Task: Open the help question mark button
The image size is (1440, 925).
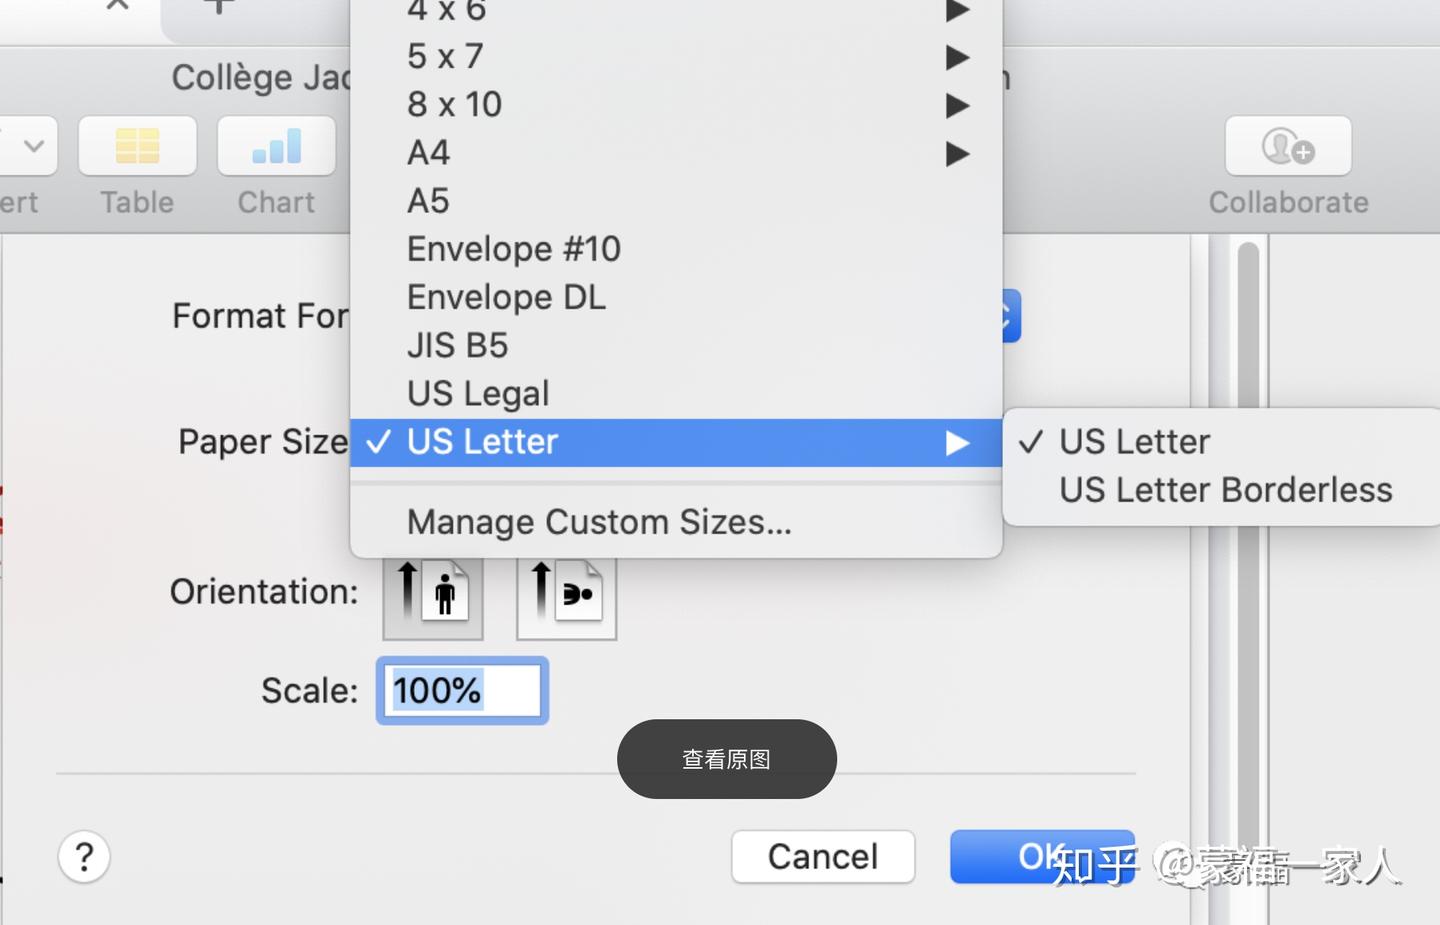Action: (x=84, y=857)
